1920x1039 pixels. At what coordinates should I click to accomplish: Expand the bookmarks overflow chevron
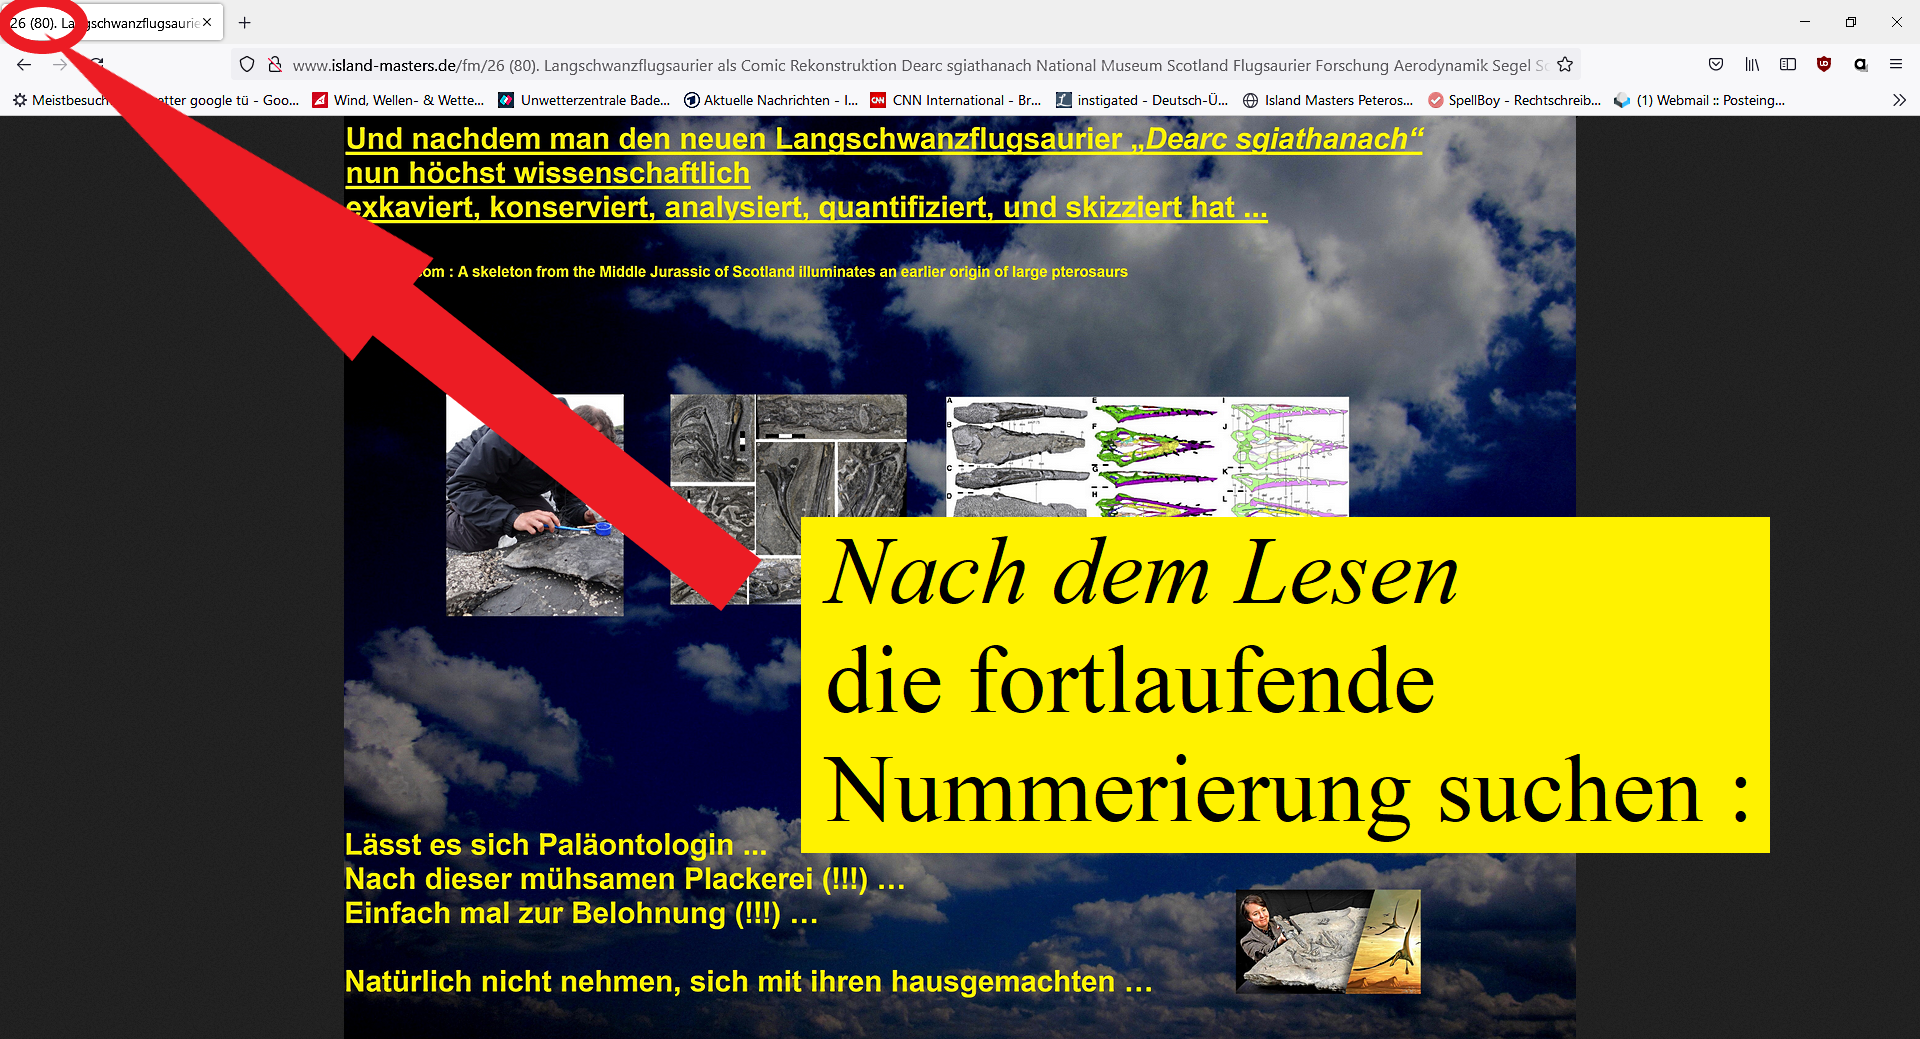pyautogui.click(x=1899, y=100)
